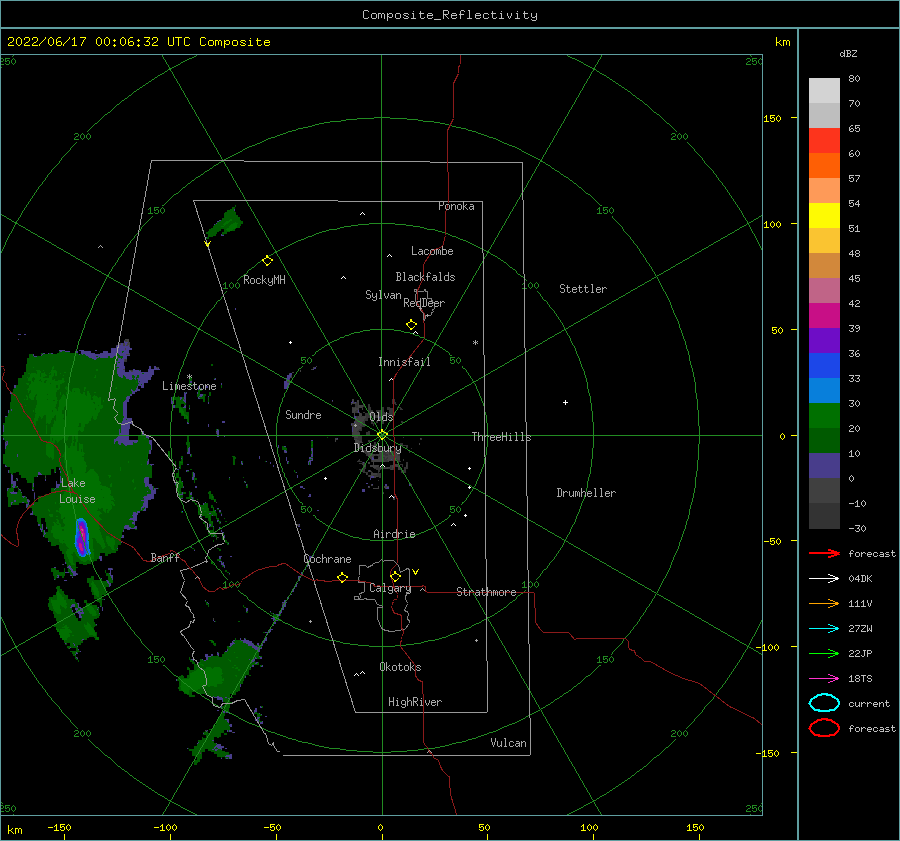Pick the yellow 51-54 dBZ color band
Viewport: 900px width, 841px height.
(x=824, y=216)
